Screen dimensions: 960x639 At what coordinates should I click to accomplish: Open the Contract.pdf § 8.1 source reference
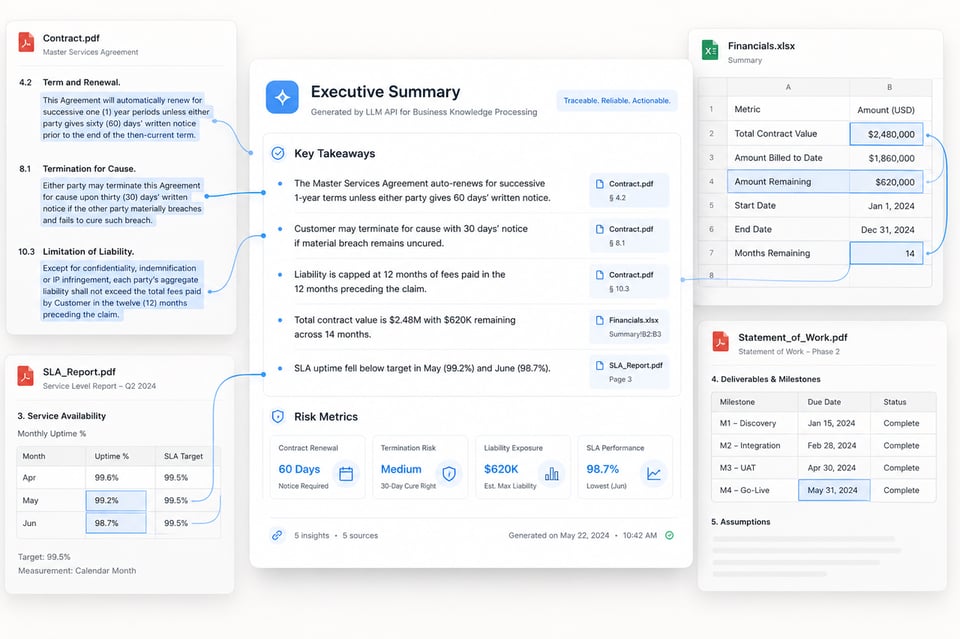[x=629, y=236]
